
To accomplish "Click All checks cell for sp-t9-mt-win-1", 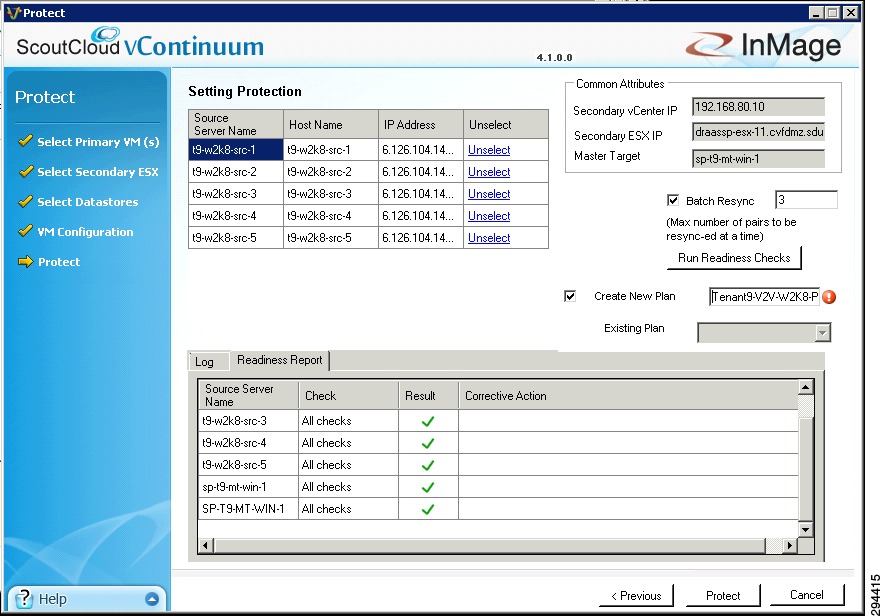I will (x=348, y=487).
